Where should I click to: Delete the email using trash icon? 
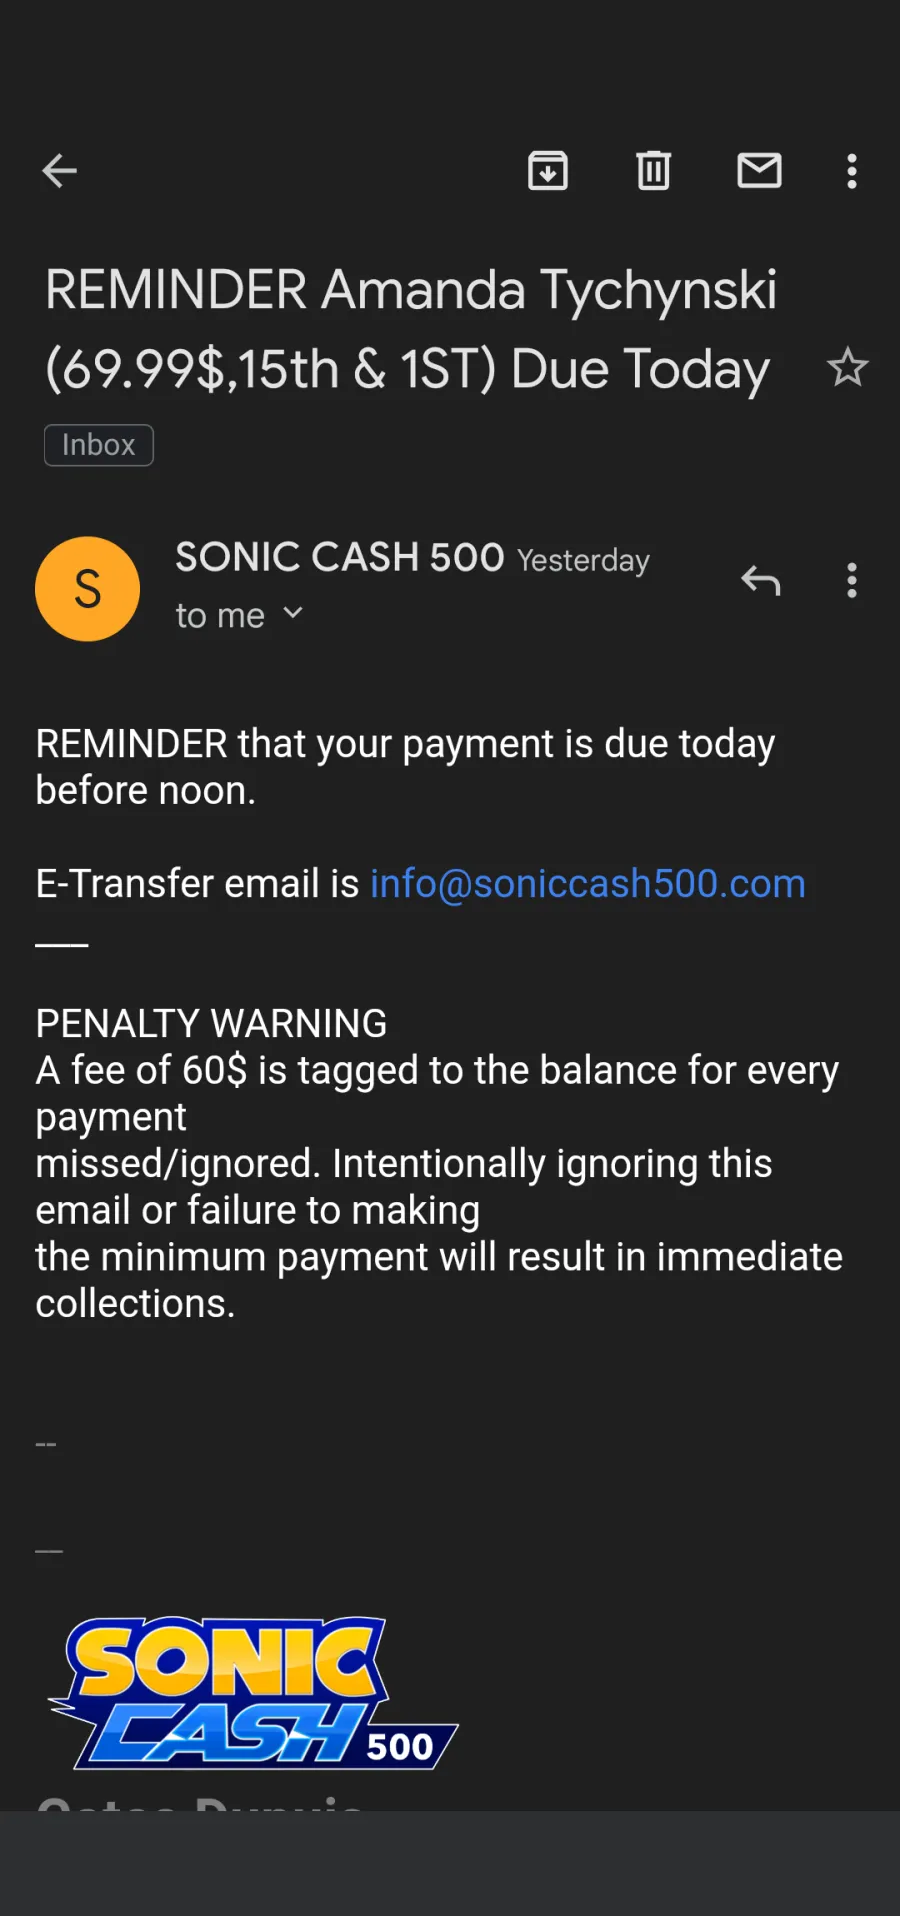[x=654, y=171]
